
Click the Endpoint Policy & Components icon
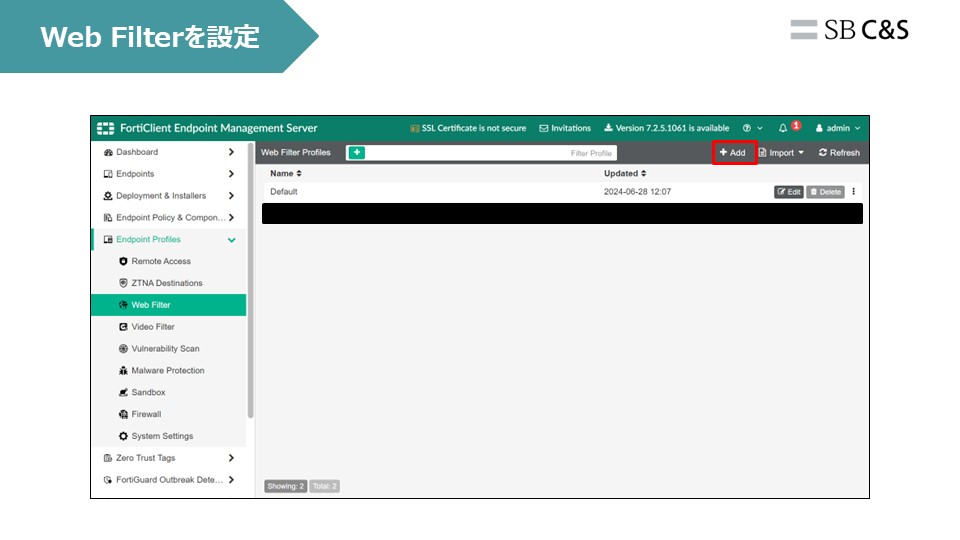[108, 217]
